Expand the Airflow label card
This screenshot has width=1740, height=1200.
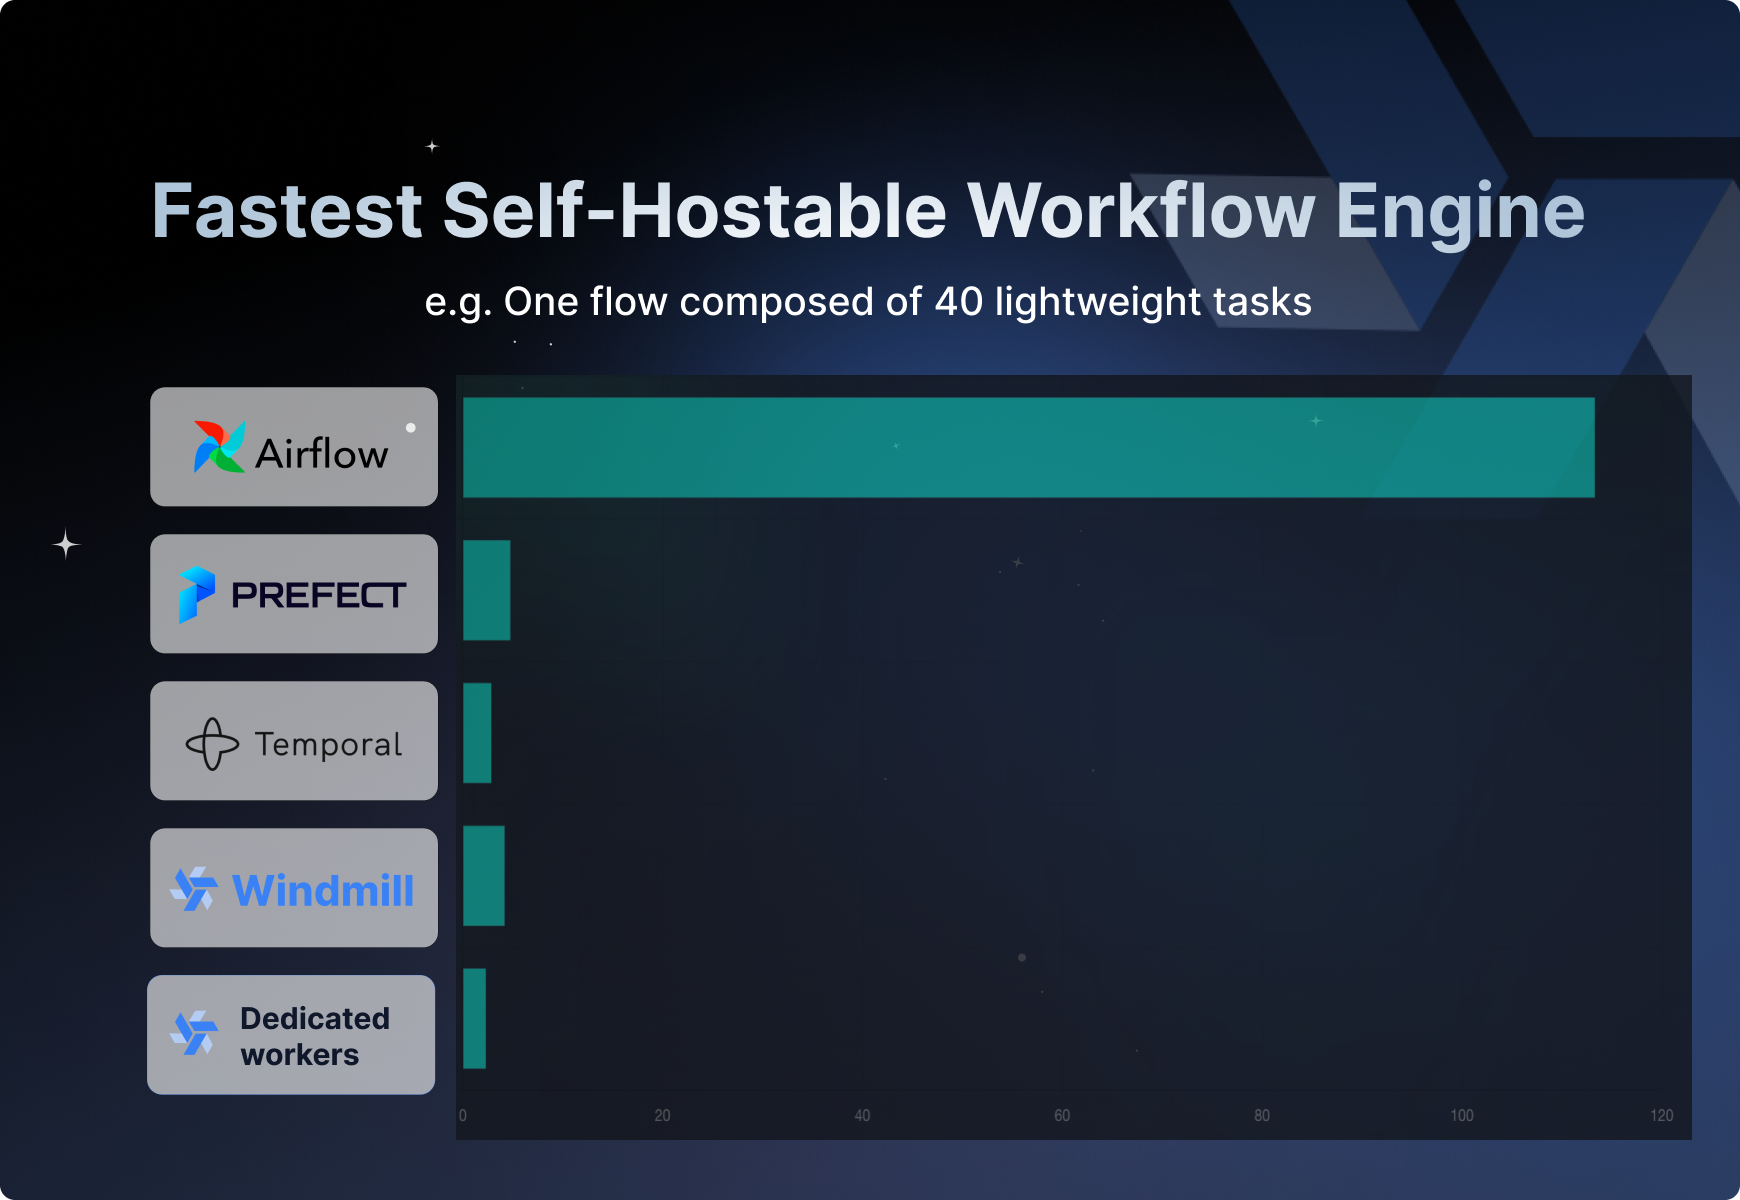294,446
